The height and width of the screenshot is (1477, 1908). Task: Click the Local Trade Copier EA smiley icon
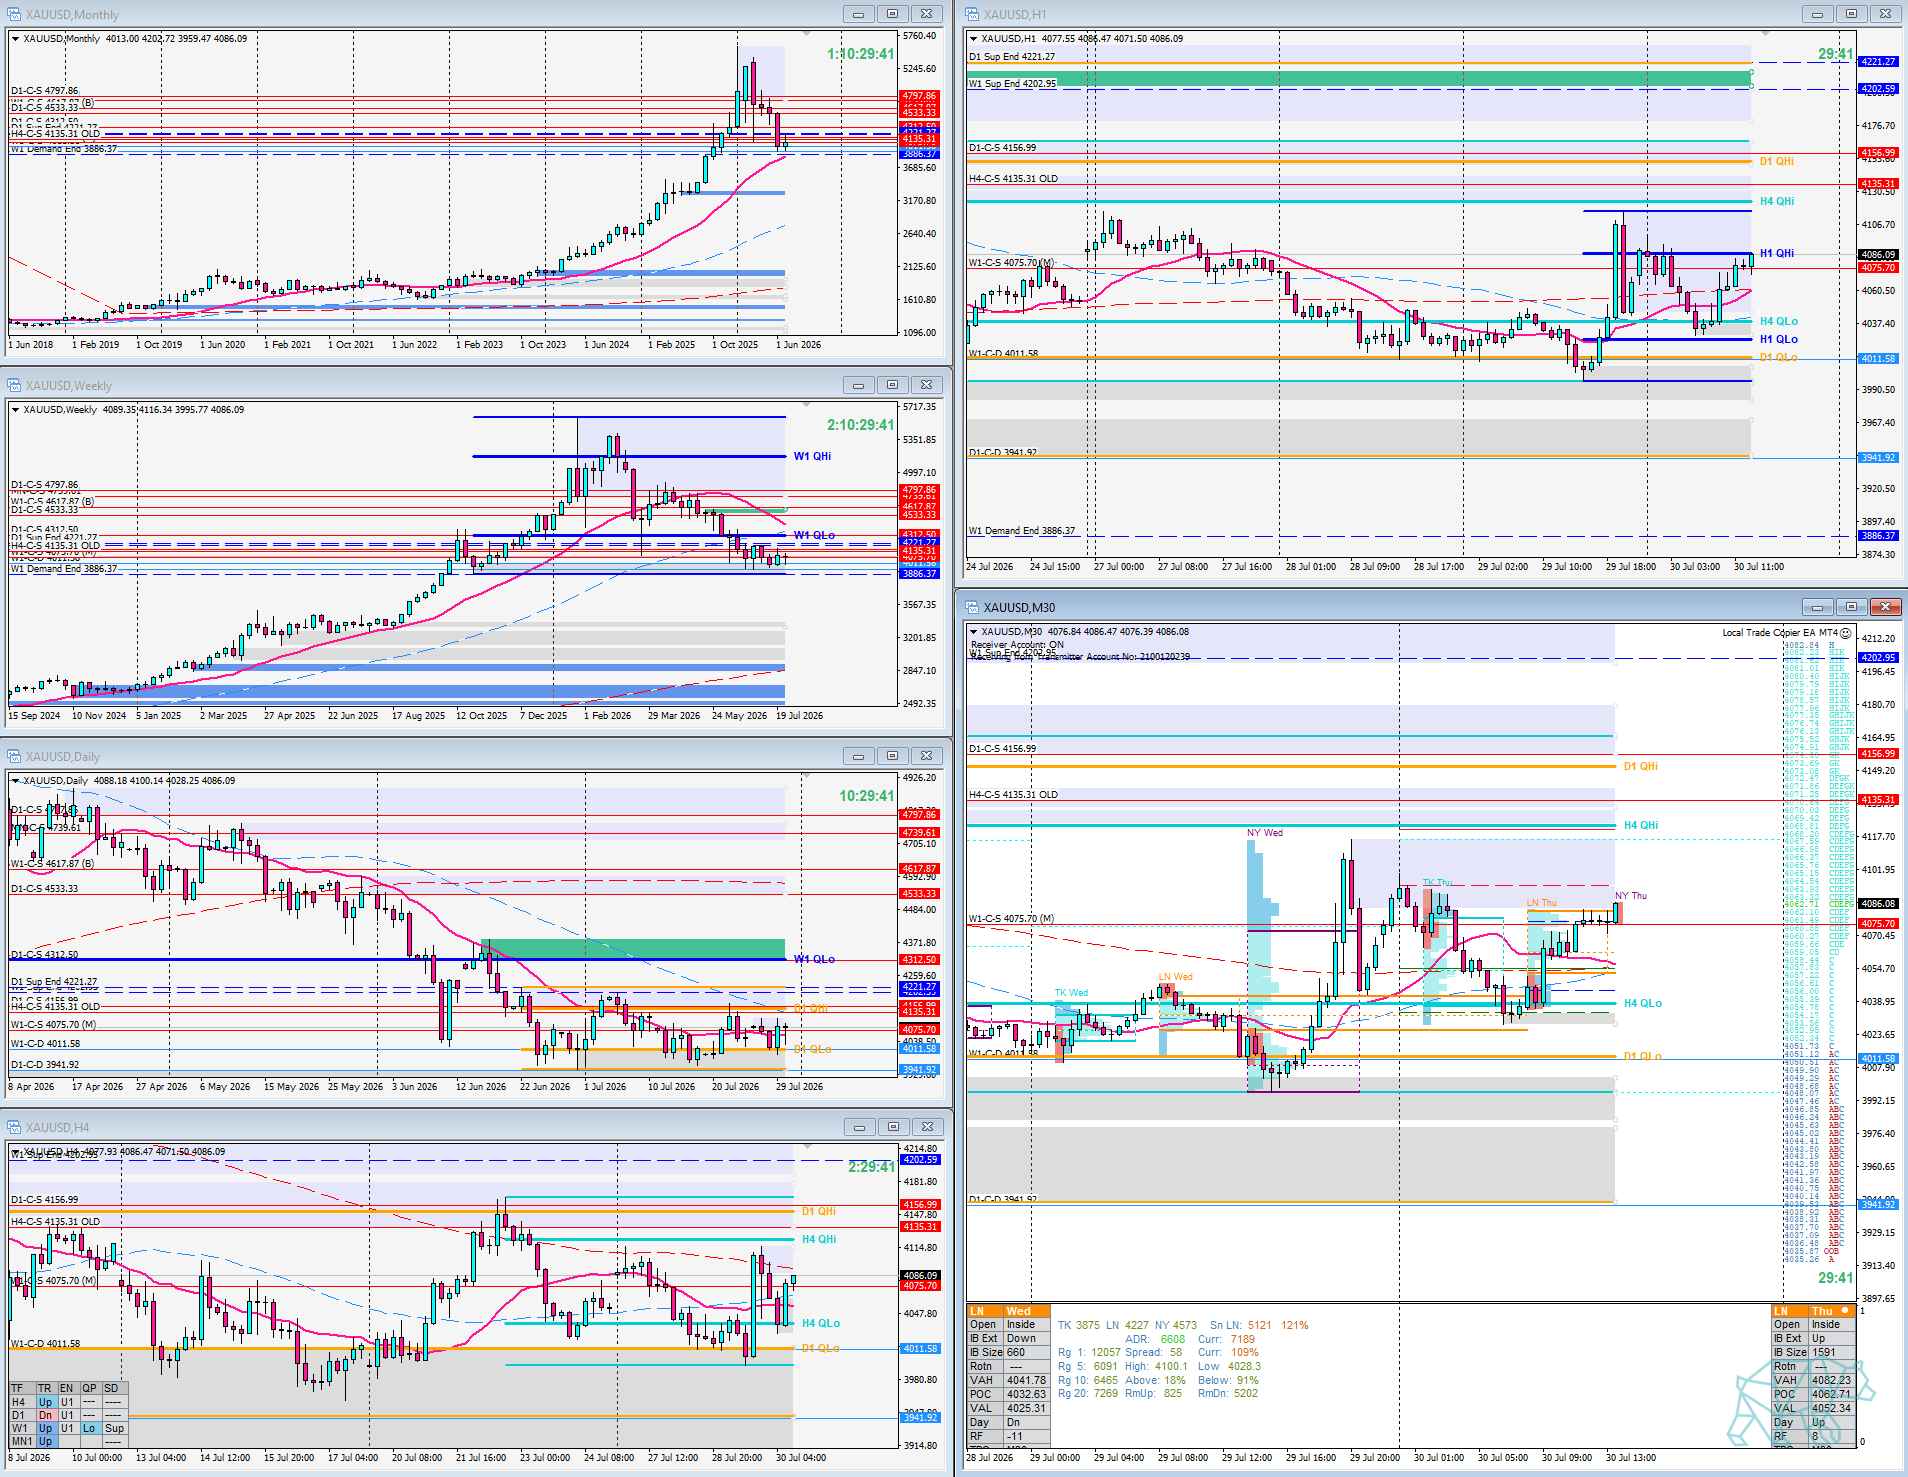click(1845, 633)
